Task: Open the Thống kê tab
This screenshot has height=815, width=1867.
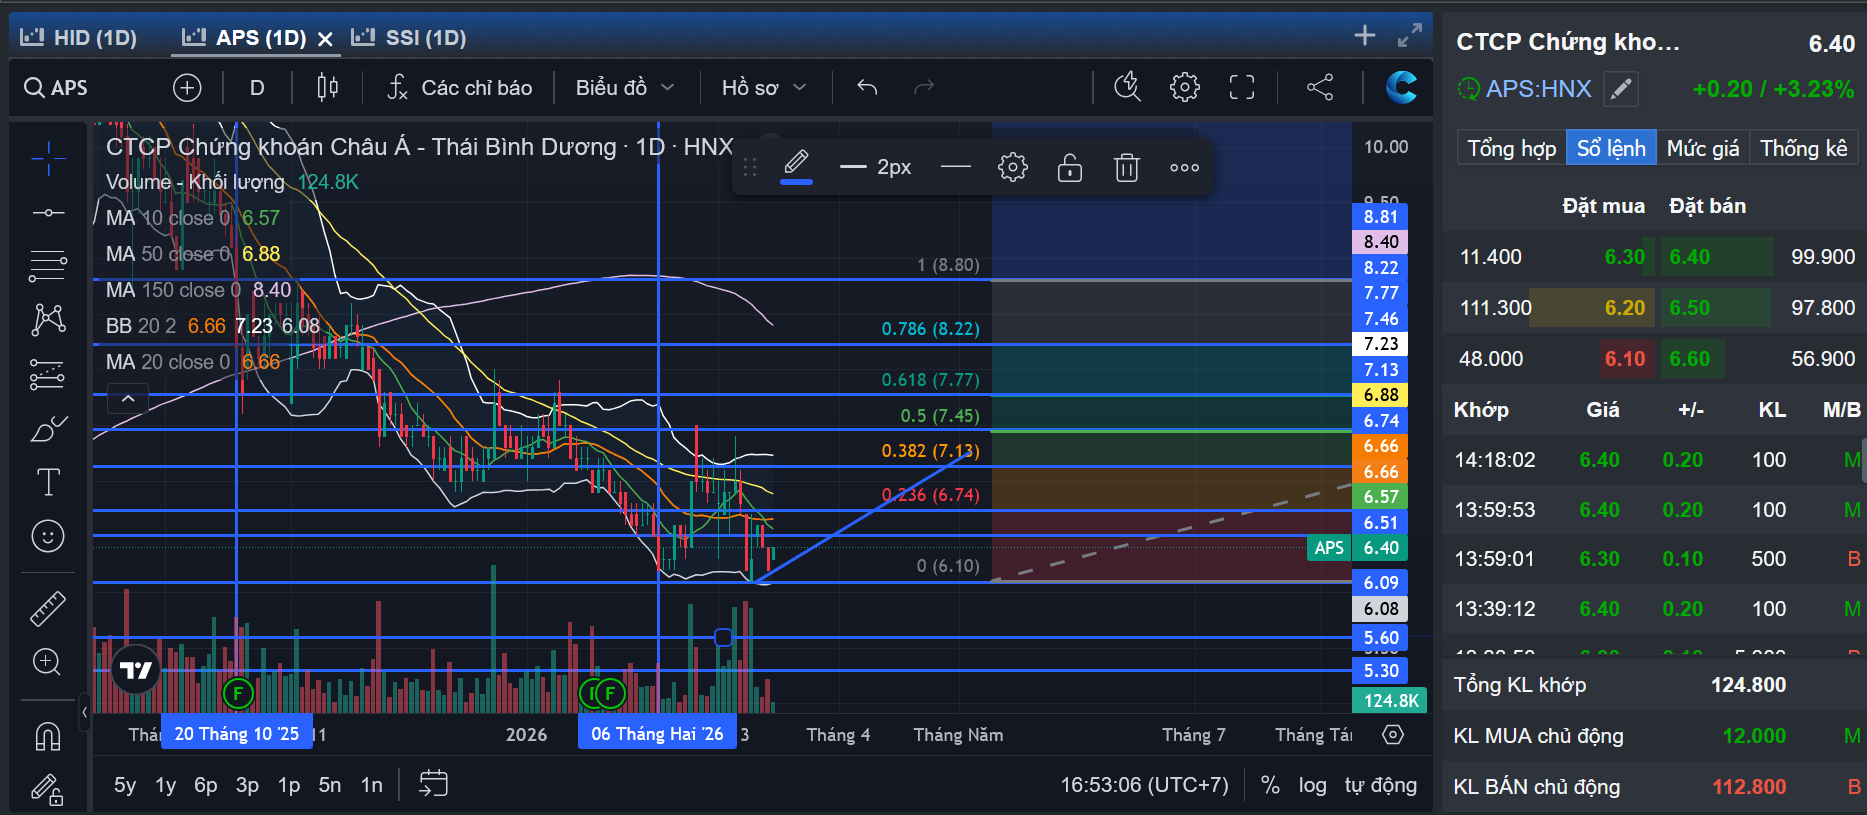Action: point(1804,148)
